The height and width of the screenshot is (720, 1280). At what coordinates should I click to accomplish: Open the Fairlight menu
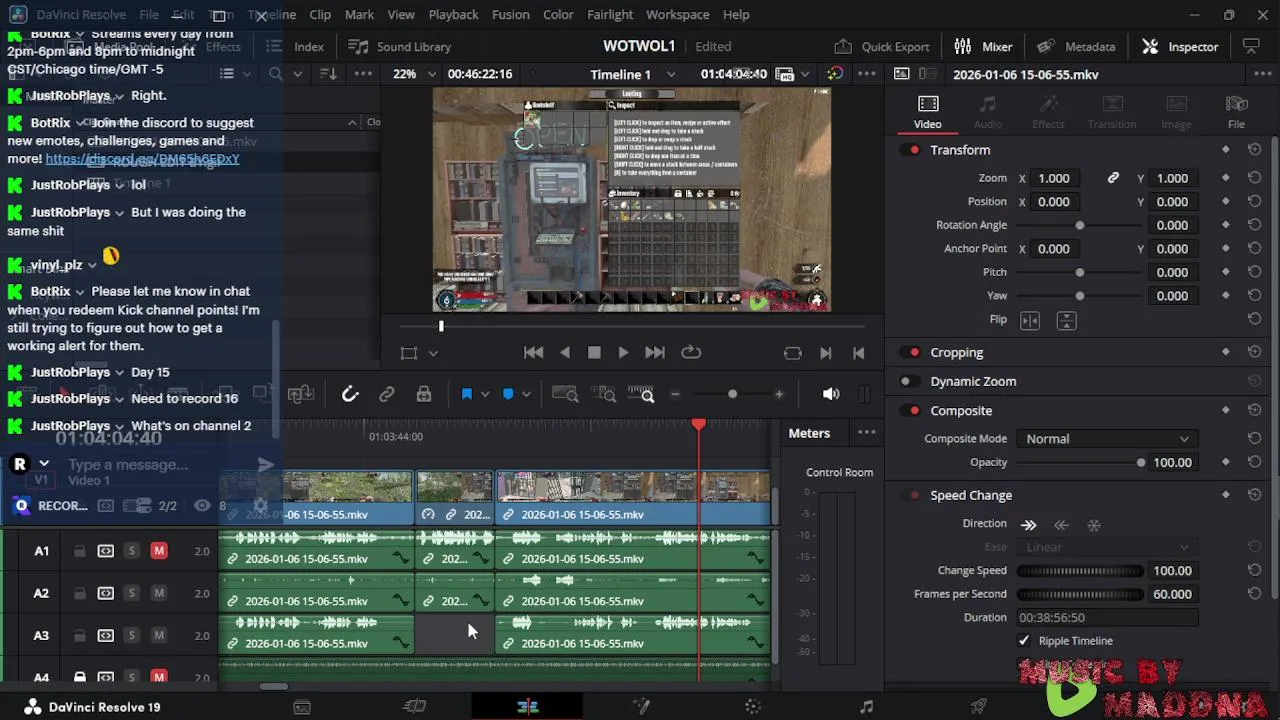pos(609,14)
